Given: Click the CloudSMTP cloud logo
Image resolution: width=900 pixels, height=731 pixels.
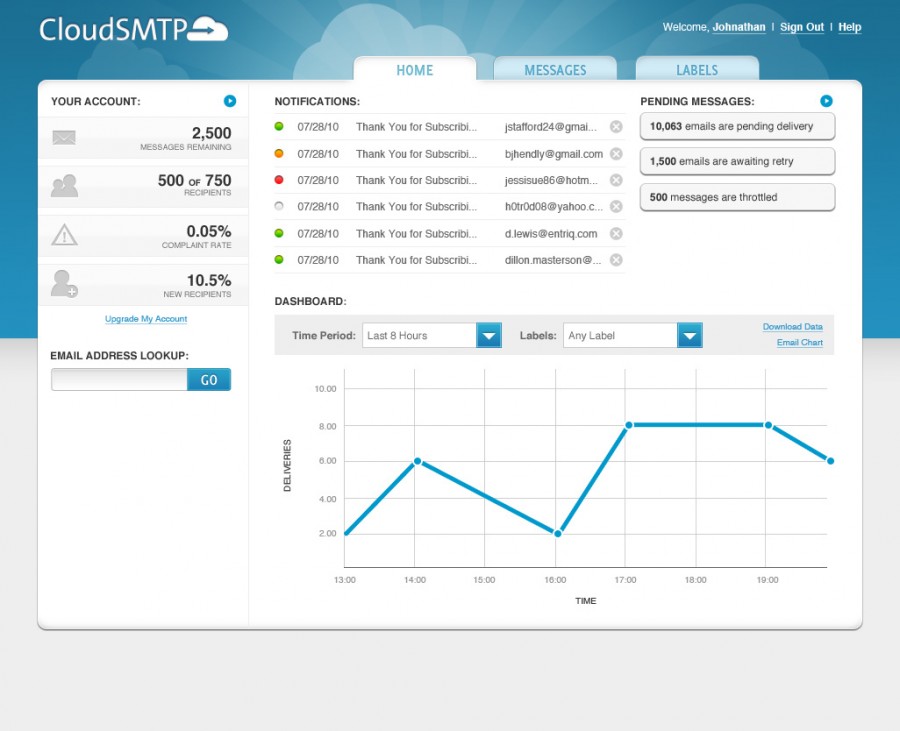Looking at the screenshot, I should click(133, 29).
